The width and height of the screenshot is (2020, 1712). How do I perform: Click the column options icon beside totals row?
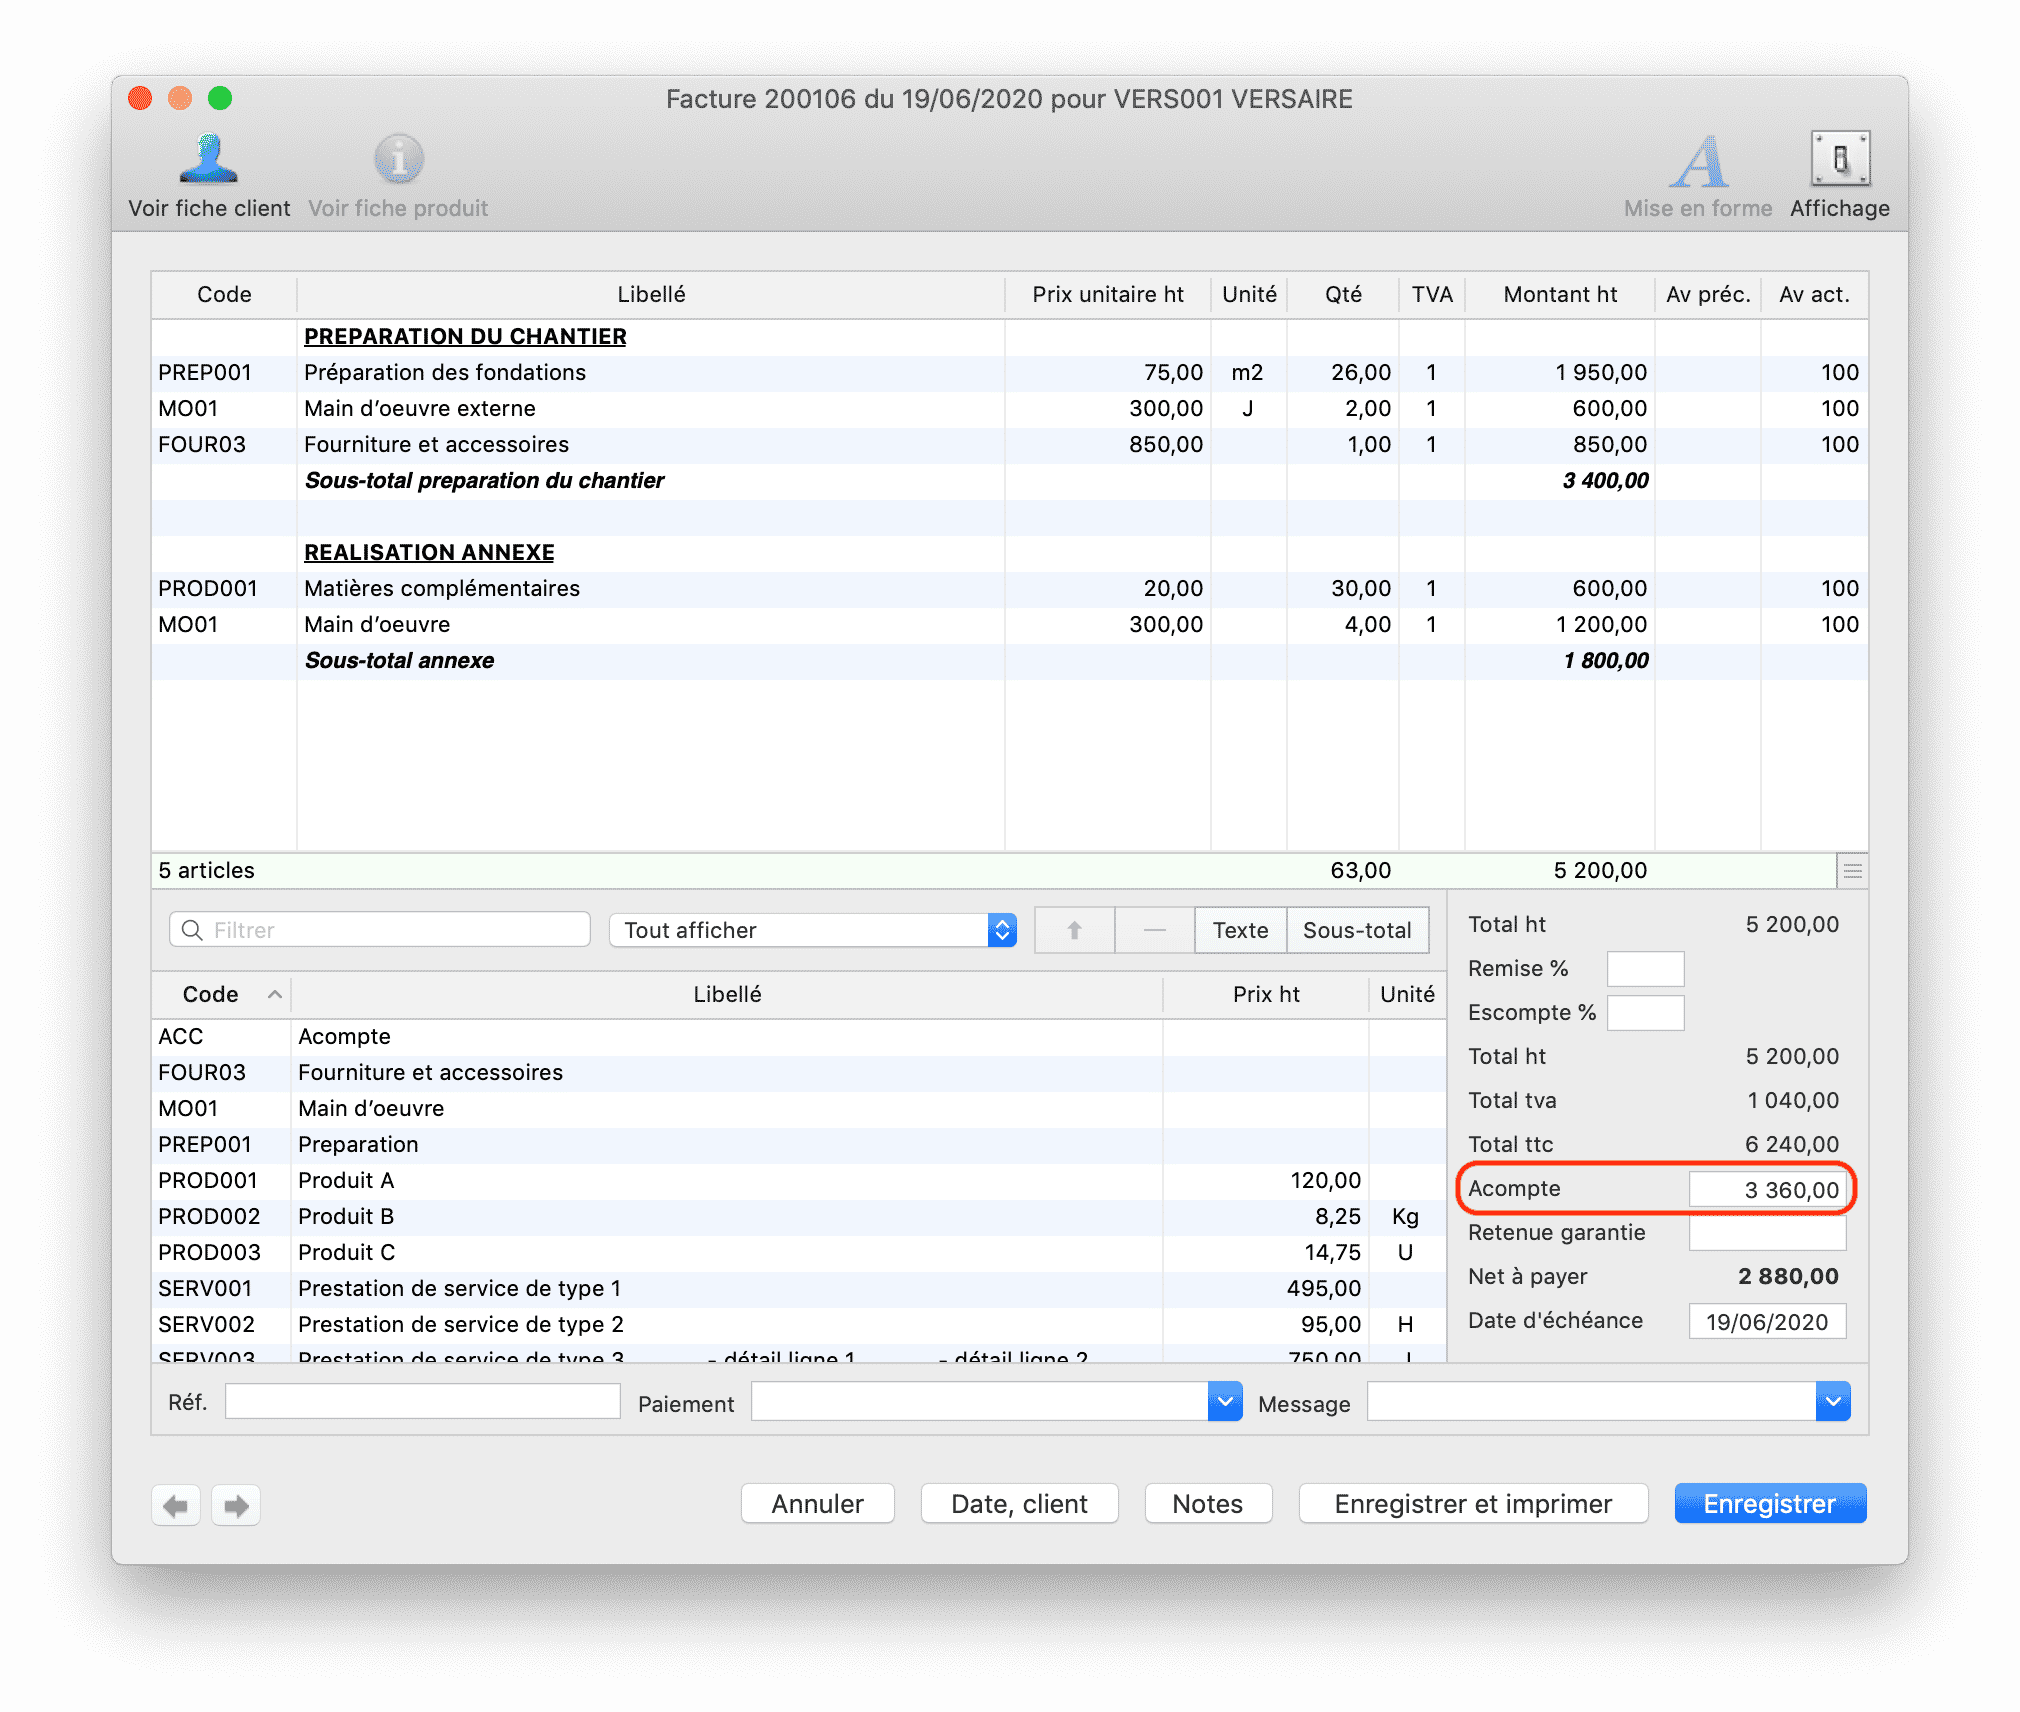[x=1852, y=871]
